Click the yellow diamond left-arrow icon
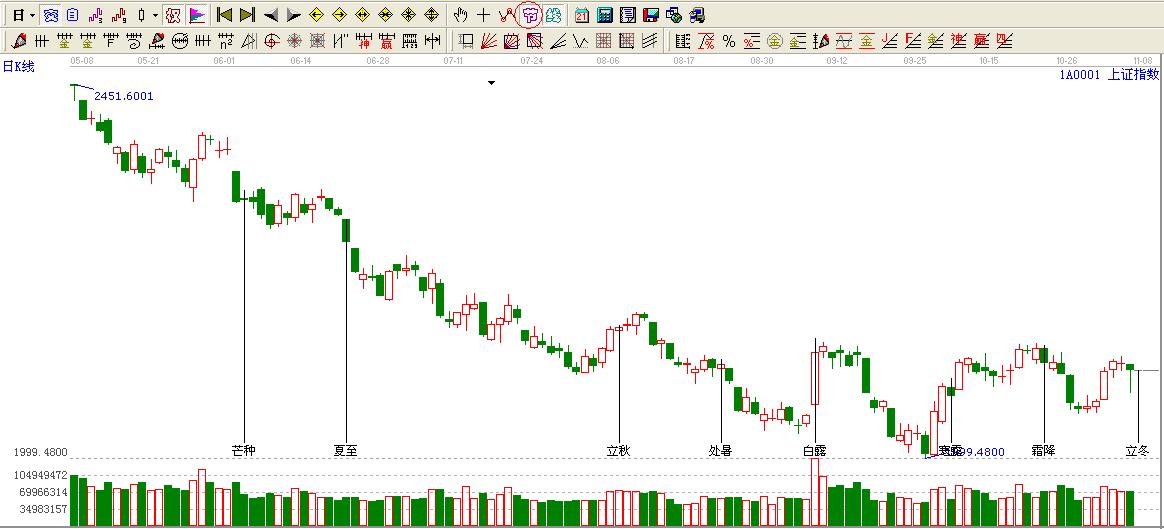This screenshot has height=529, width=1164. pyautogui.click(x=317, y=15)
